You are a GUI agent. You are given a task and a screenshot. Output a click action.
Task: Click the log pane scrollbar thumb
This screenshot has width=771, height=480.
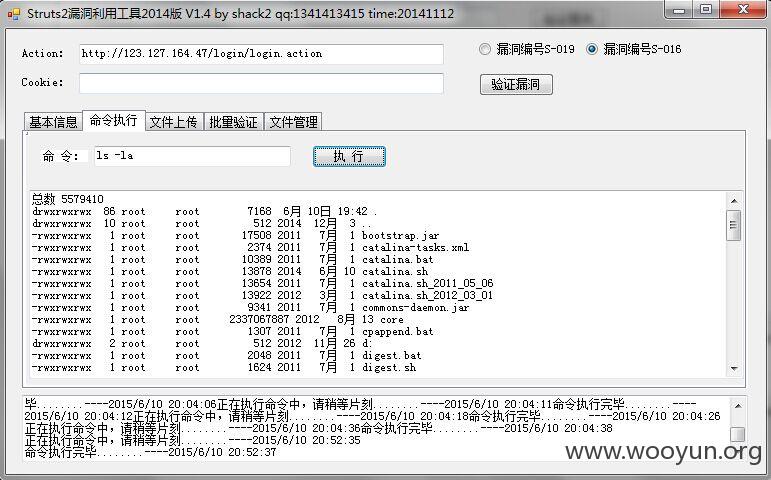[738, 434]
